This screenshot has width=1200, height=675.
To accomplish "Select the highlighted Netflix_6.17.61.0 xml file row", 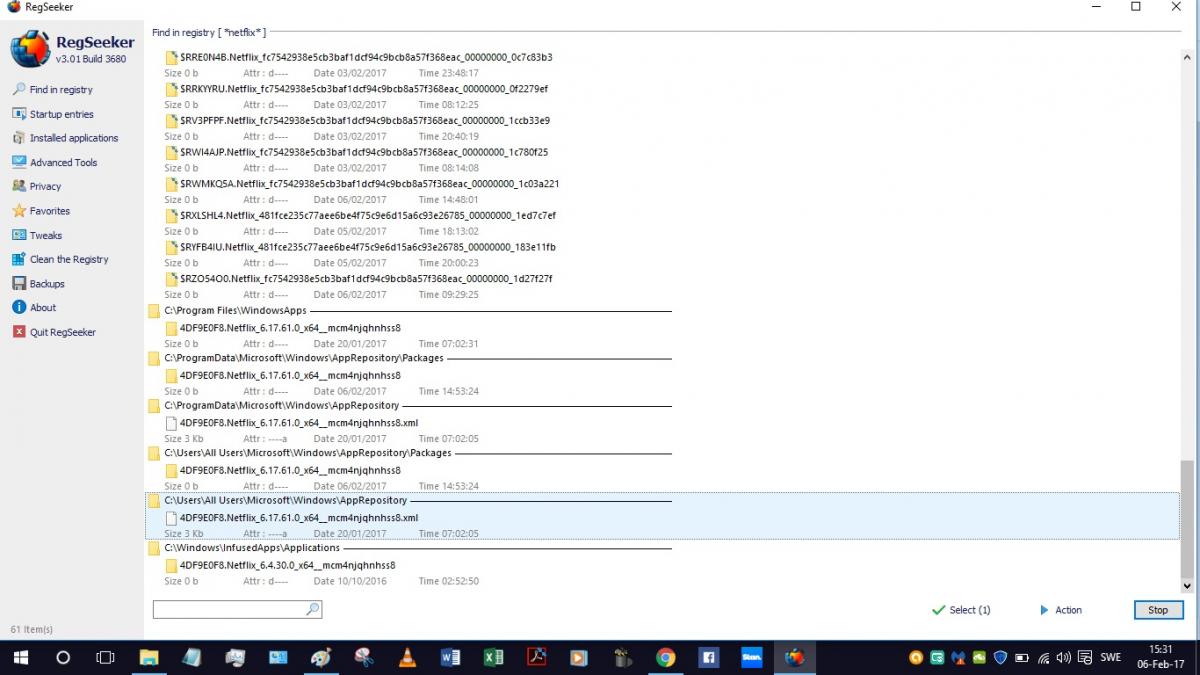I will (x=663, y=518).
